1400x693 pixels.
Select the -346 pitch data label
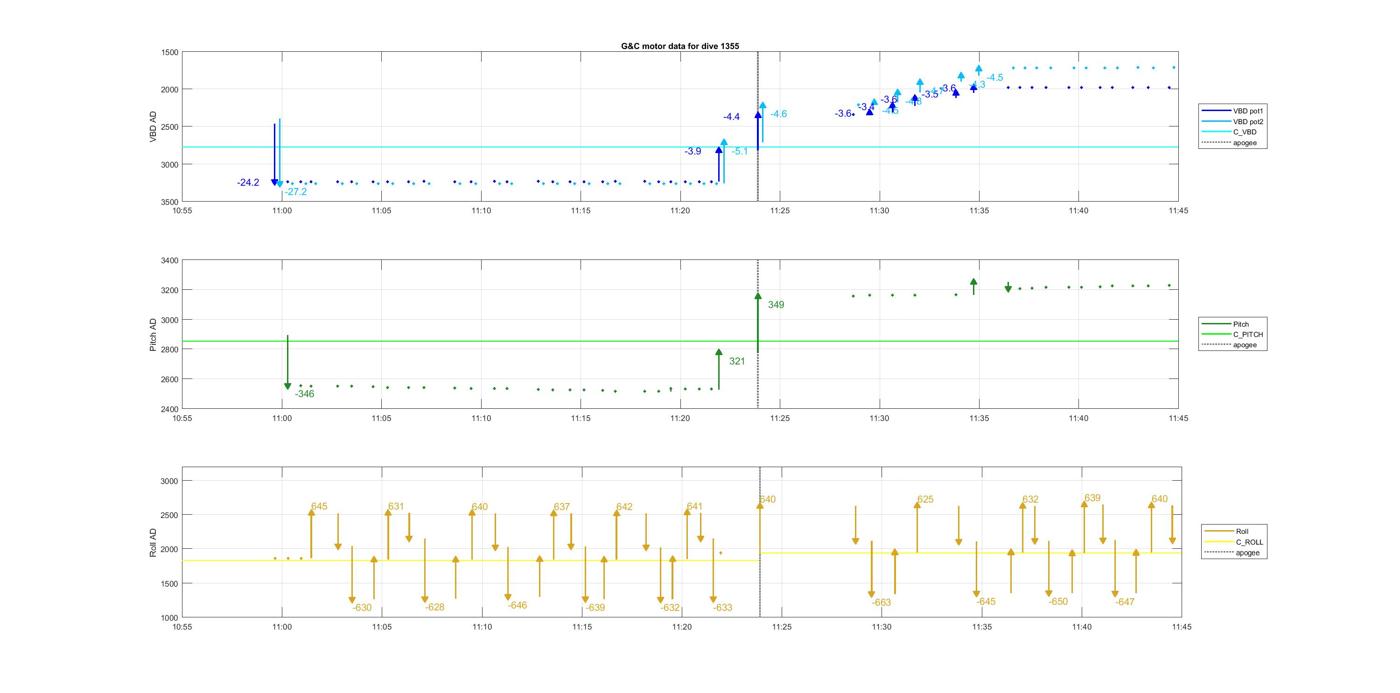(304, 394)
